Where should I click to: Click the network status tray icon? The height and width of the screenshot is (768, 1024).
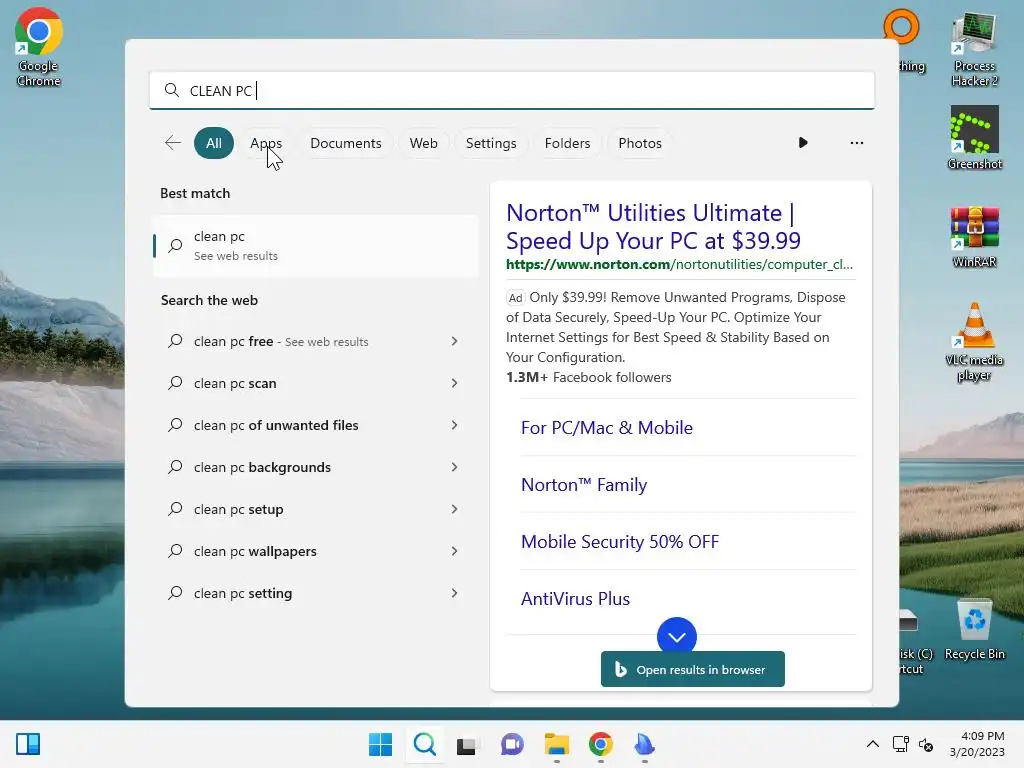click(x=901, y=744)
